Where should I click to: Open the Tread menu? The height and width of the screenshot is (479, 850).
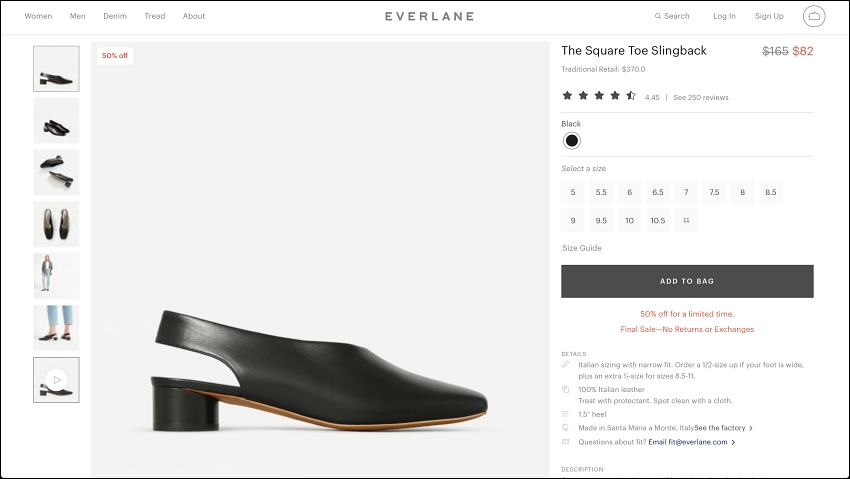coord(154,16)
